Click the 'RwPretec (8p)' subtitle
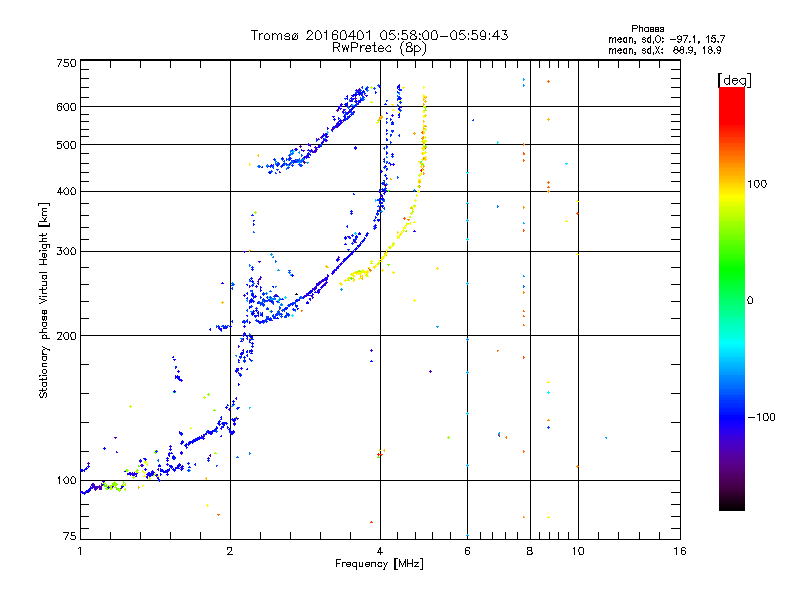The height and width of the screenshot is (600, 800). coord(379,48)
